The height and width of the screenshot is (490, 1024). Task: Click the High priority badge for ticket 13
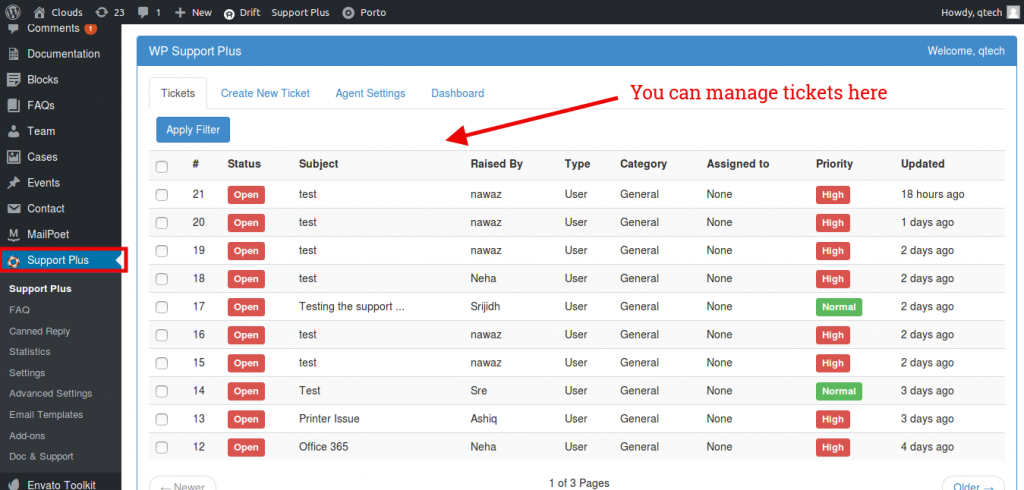[833, 419]
